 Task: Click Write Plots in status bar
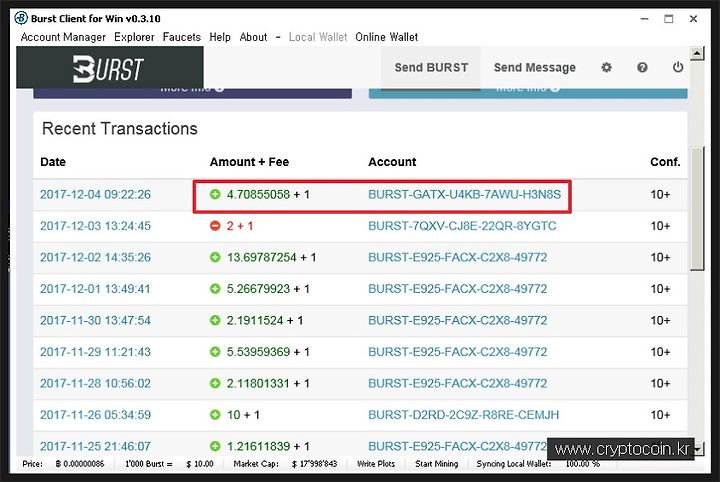[376, 464]
